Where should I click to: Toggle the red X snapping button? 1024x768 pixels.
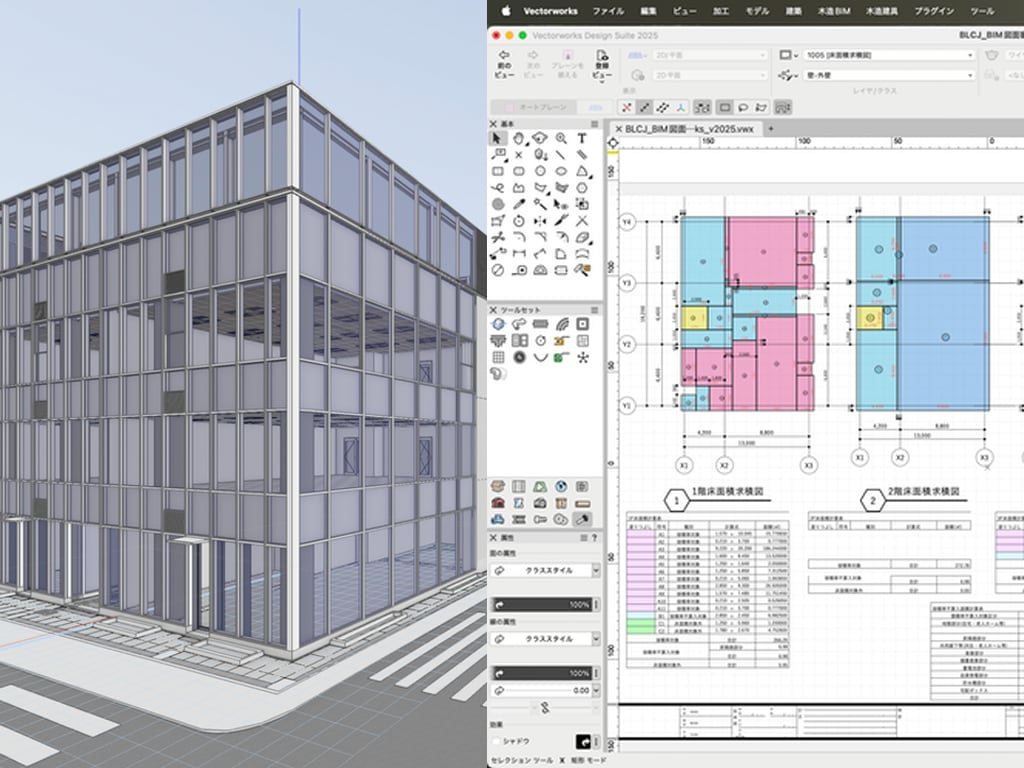[x=626, y=107]
